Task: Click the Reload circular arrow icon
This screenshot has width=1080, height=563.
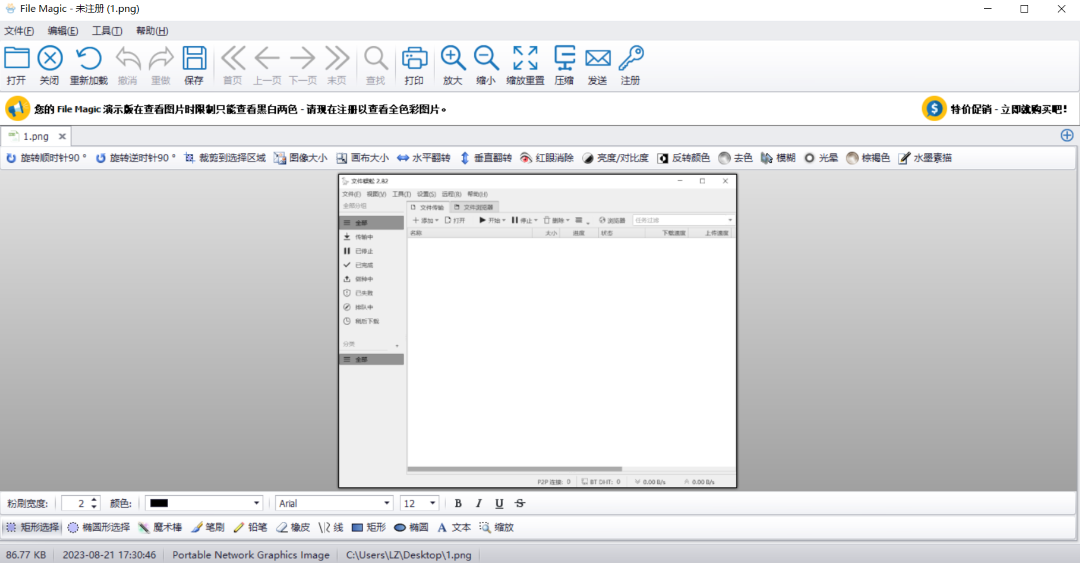Action: [89, 65]
